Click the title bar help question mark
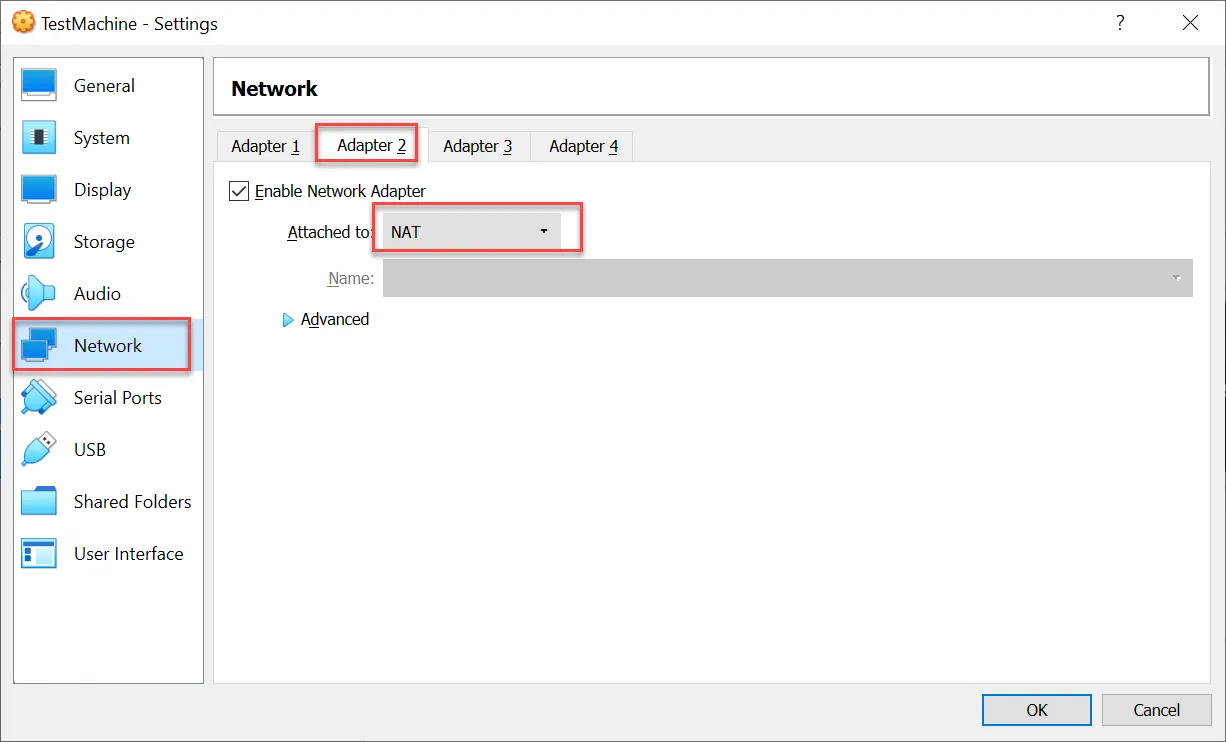The height and width of the screenshot is (742, 1226). coord(1120,22)
